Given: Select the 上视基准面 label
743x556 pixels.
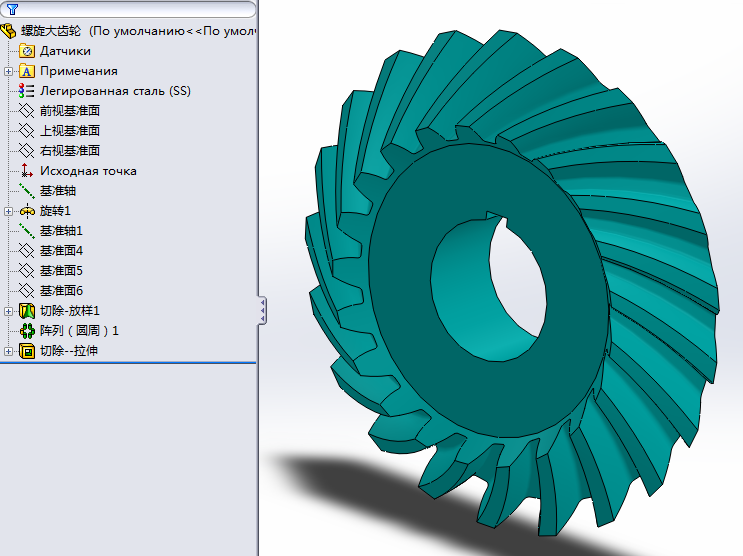Looking at the screenshot, I should click(70, 131).
